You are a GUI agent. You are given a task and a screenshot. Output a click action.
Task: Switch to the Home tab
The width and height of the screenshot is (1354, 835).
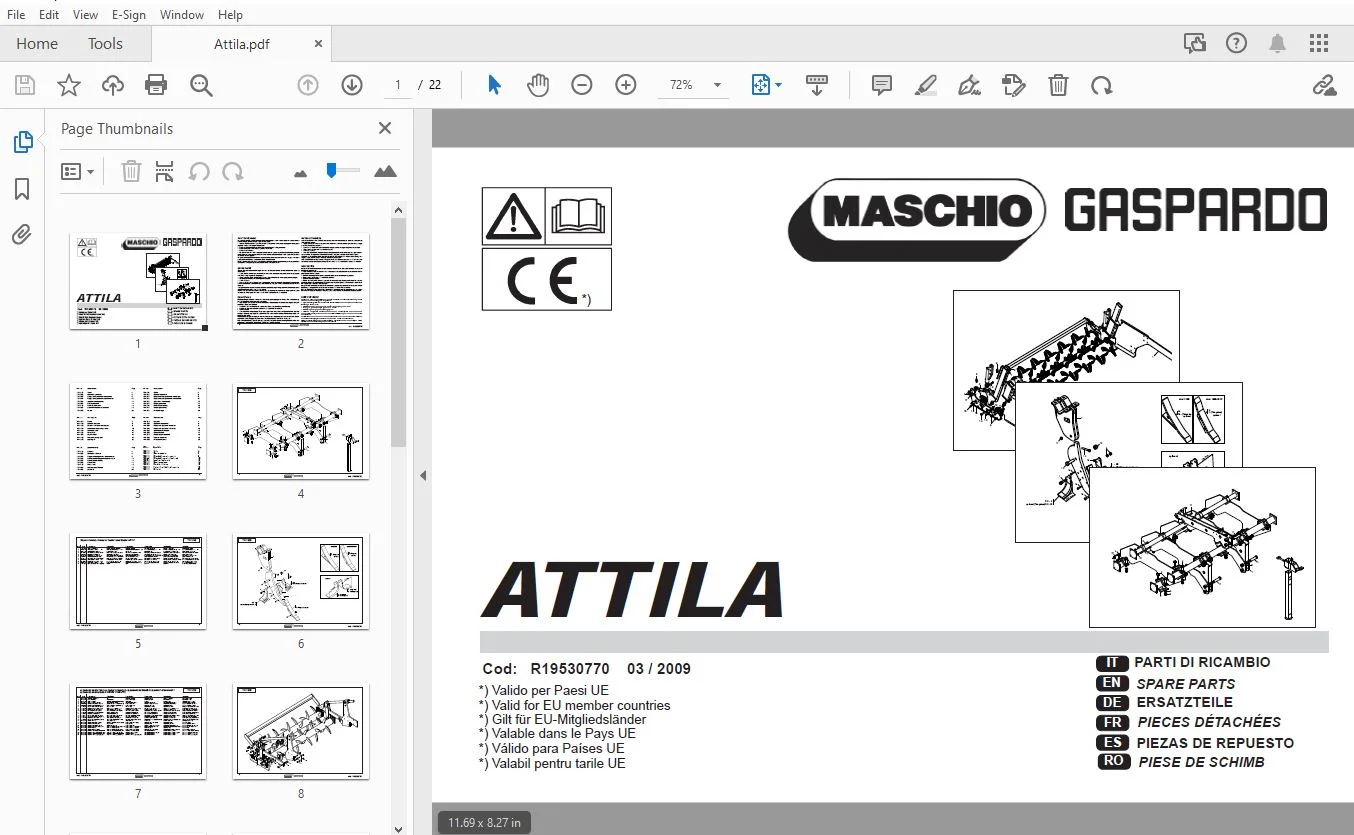(x=37, y=44)
